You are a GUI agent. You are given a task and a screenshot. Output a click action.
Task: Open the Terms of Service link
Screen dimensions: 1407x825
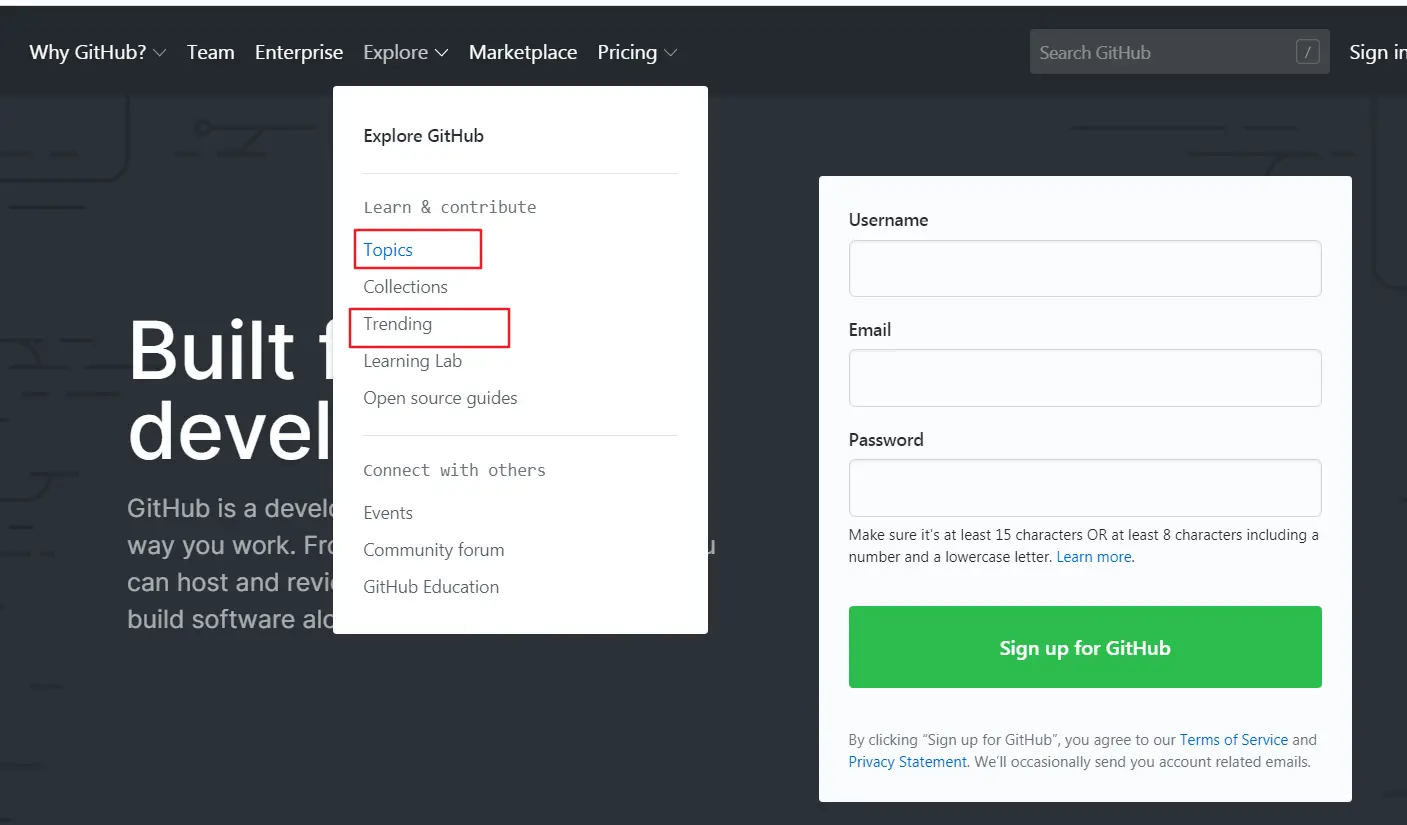click(x=1234, y=740)
